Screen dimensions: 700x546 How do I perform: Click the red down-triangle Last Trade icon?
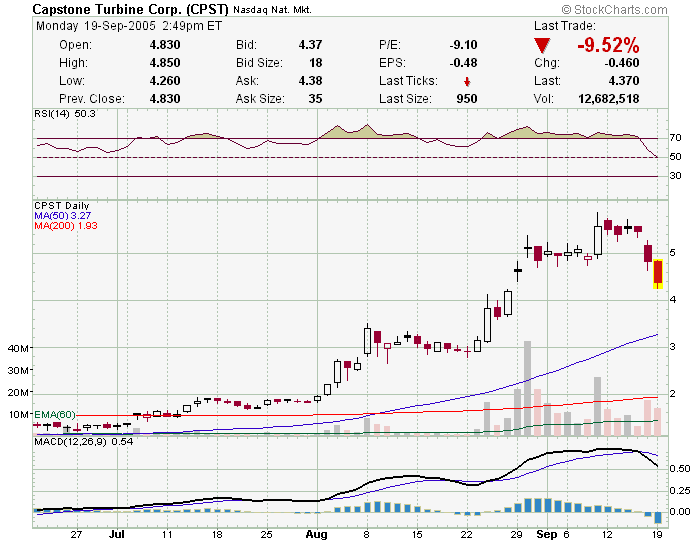pos(542,46)
